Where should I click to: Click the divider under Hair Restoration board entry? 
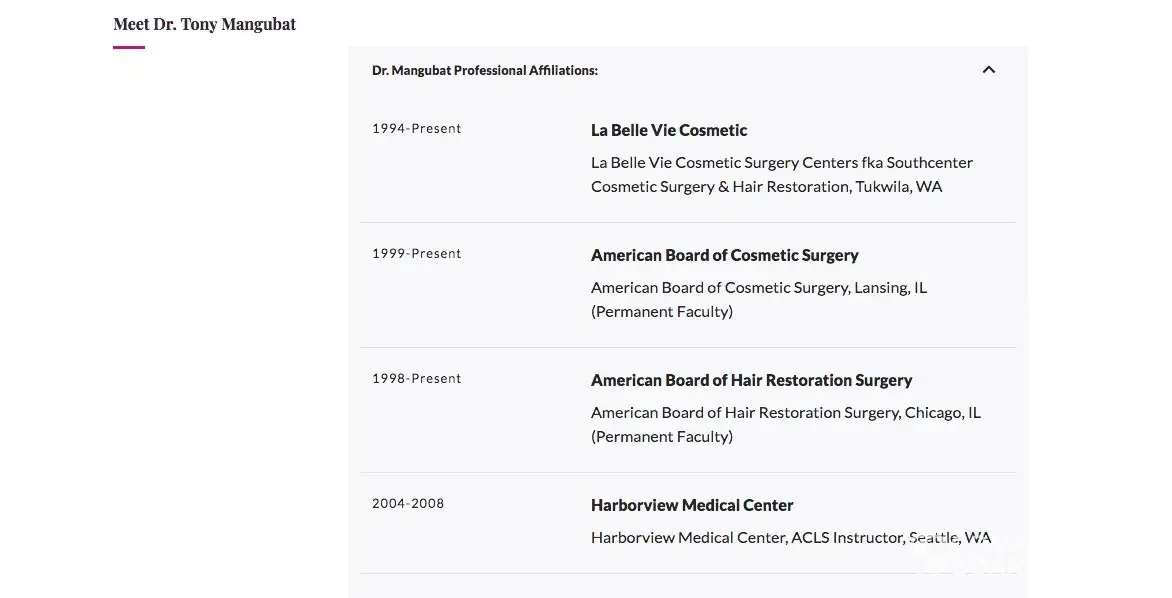687,472
